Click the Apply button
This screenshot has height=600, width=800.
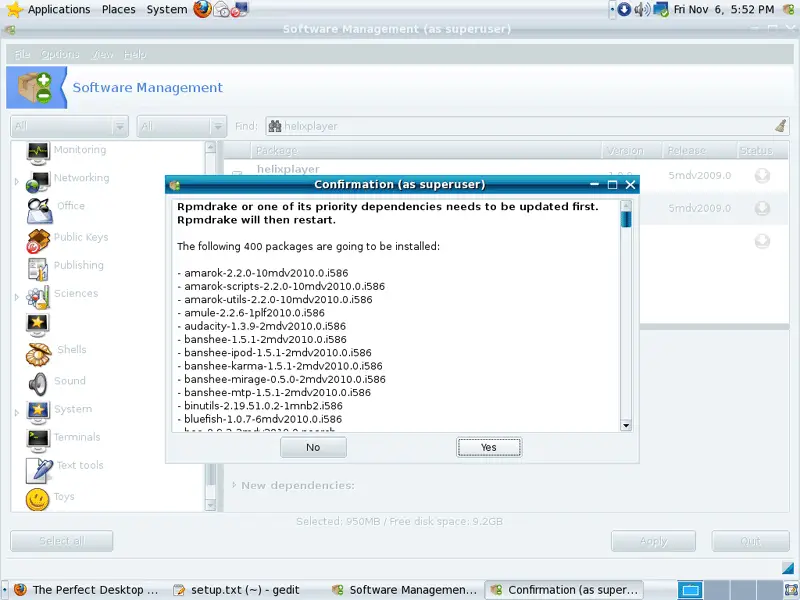[654, 541]
